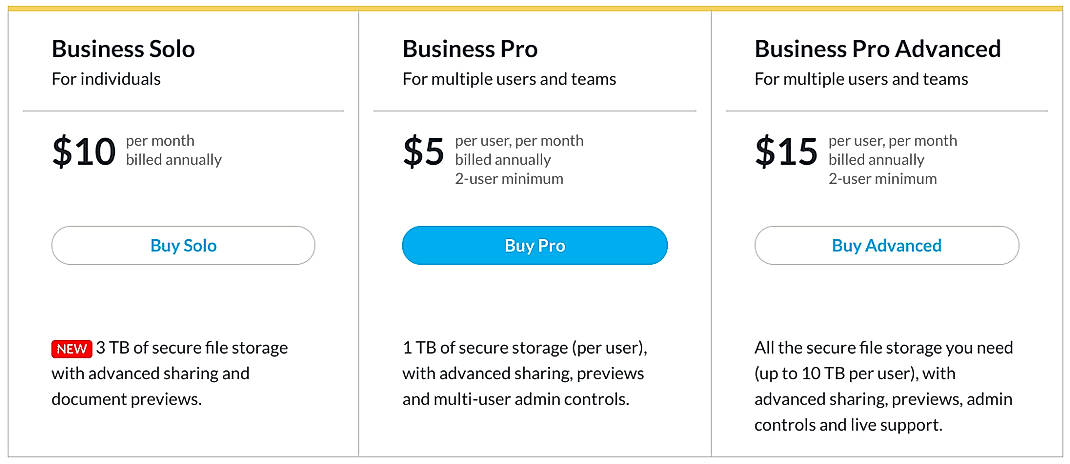Viewport: 1070px width, 464px height.
Task: Click the blue Buy Pro button
Action: [x=534, y=246]
